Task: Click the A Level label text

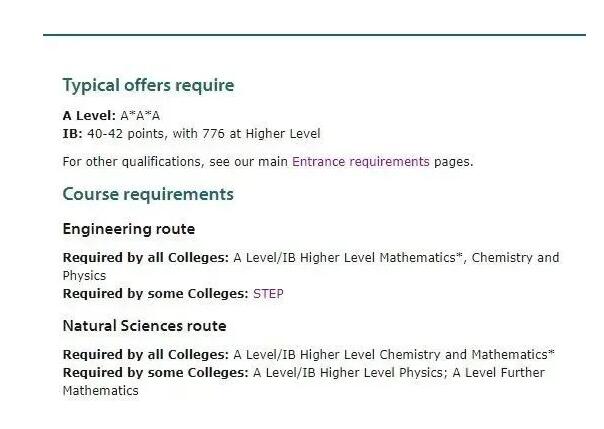Action: (89, 116)
